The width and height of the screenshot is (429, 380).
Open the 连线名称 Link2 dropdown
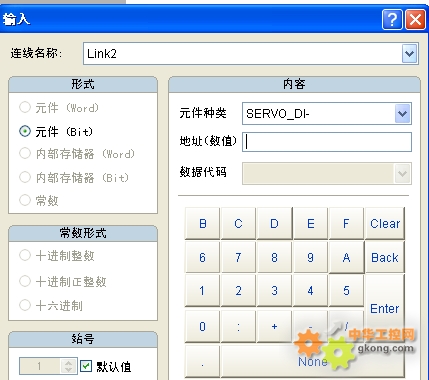click(409, 53)
